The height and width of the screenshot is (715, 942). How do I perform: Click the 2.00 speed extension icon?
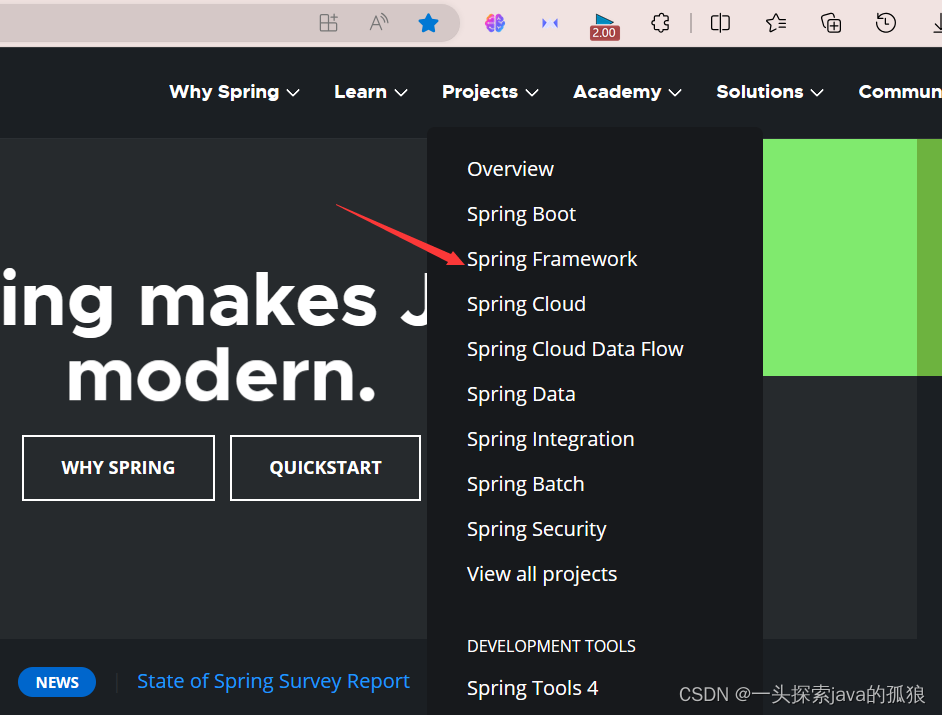(x=604, y=26)
